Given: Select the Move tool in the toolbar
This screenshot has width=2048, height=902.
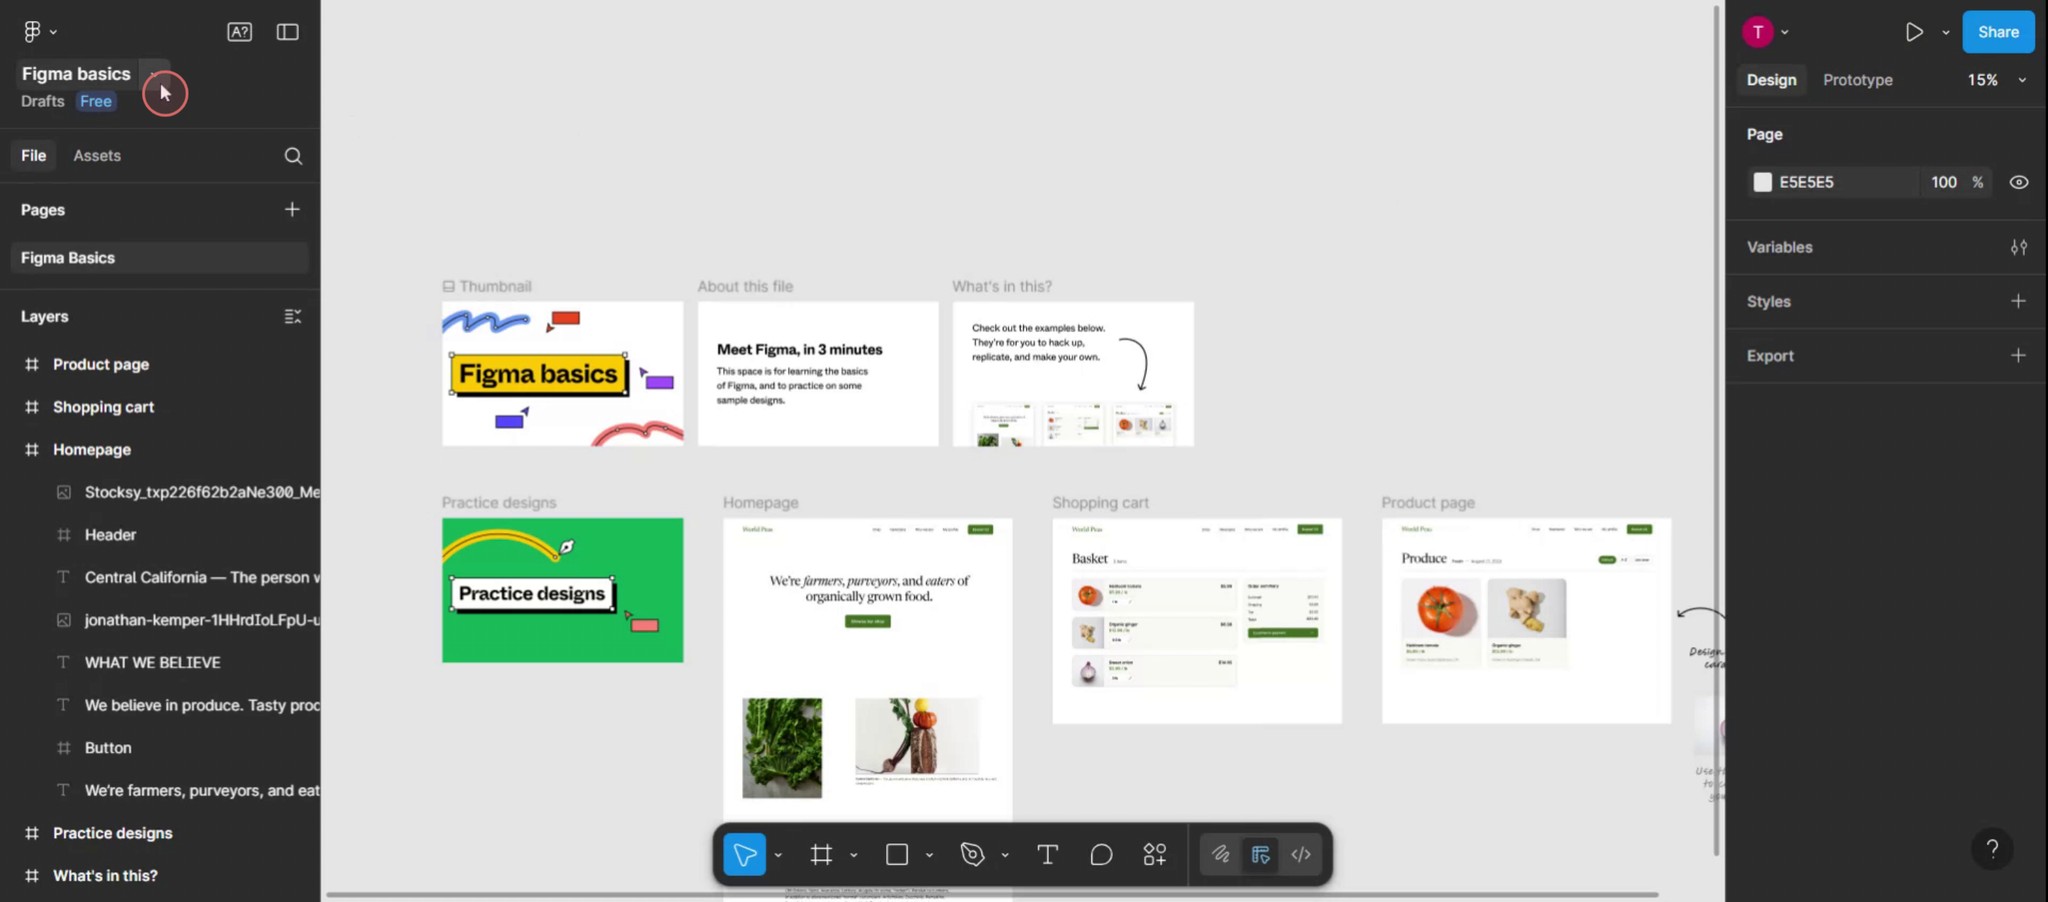Looking at the screenshot, I should point(744,854).
